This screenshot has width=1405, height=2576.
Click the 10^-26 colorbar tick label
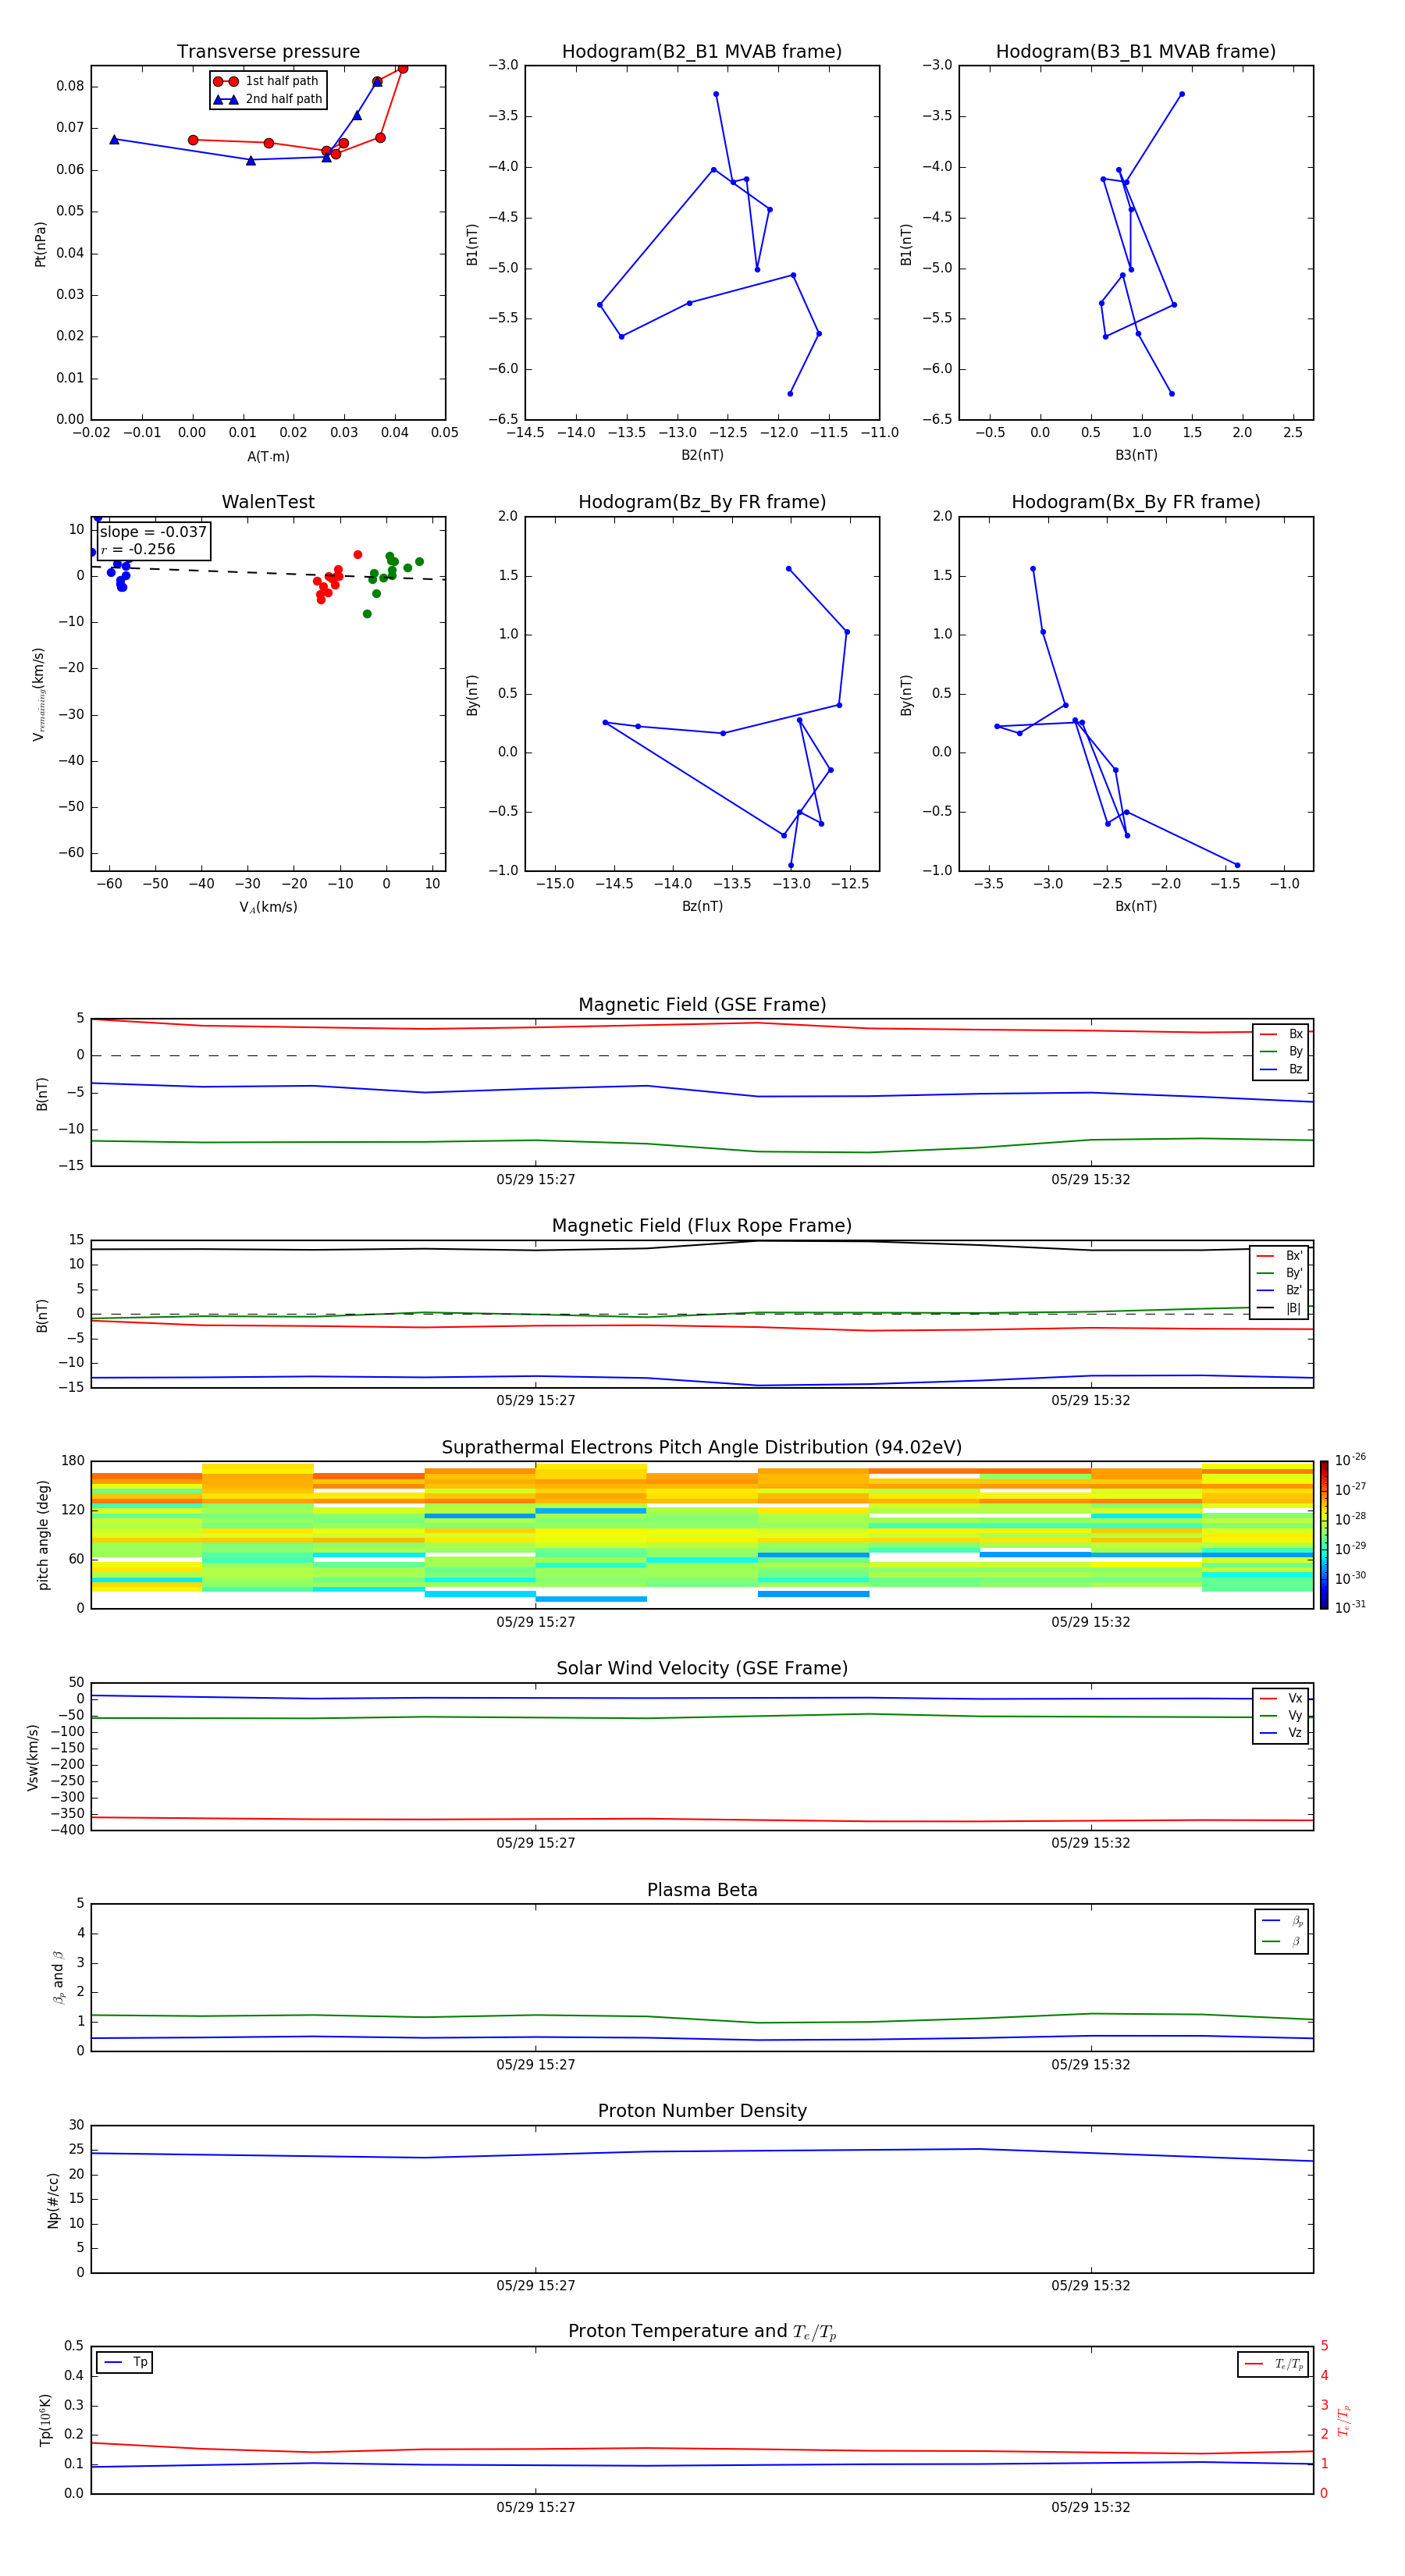pyautogui.click(x=1350, y=1460)
